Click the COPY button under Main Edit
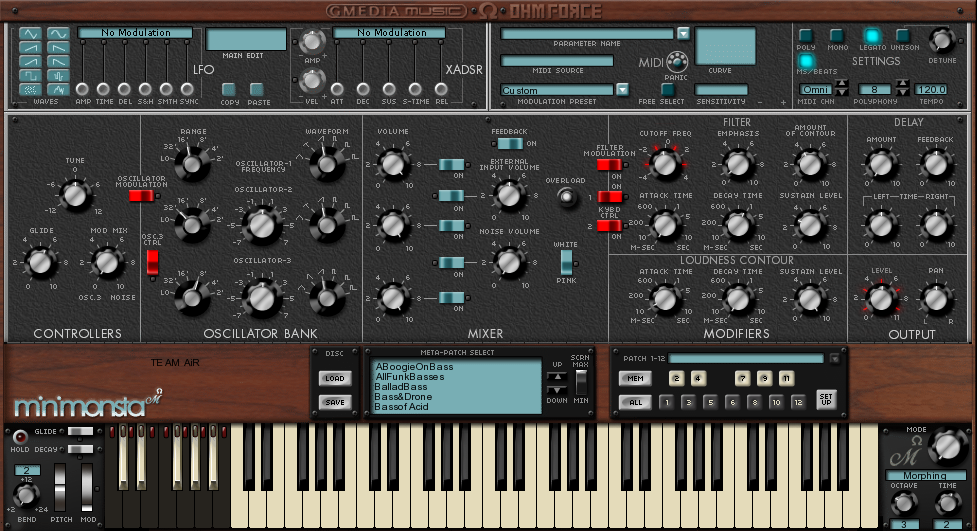This screenshot has width=977, height=531. [229, 89]
